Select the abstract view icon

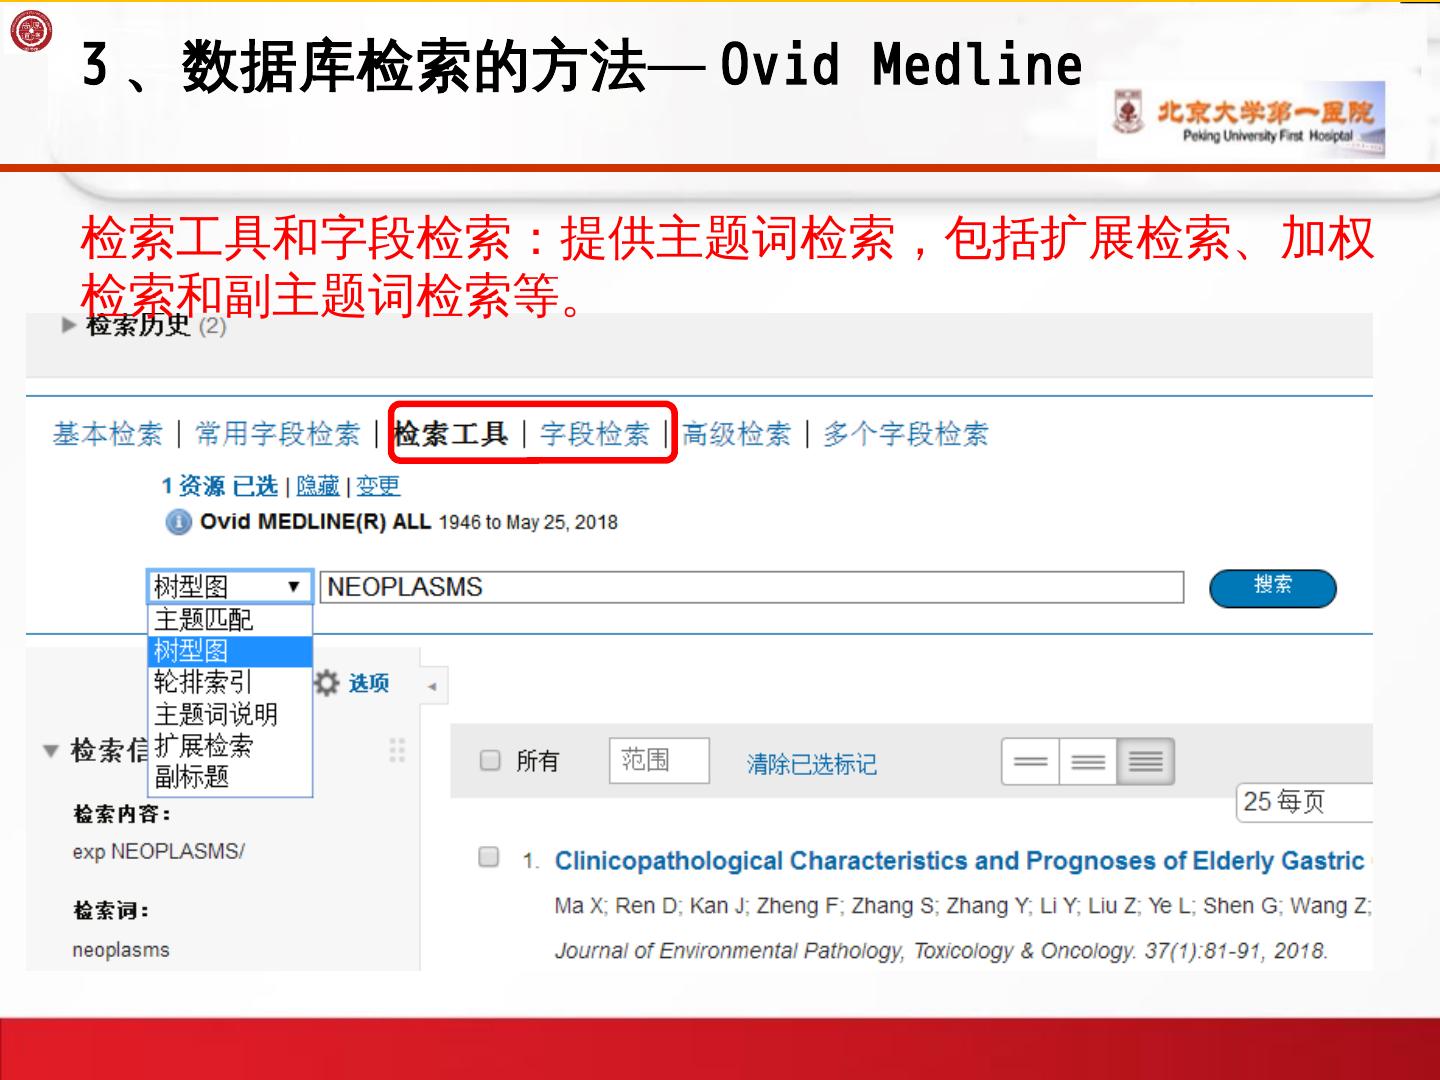pyautogui.click(x=1146, y=762)
